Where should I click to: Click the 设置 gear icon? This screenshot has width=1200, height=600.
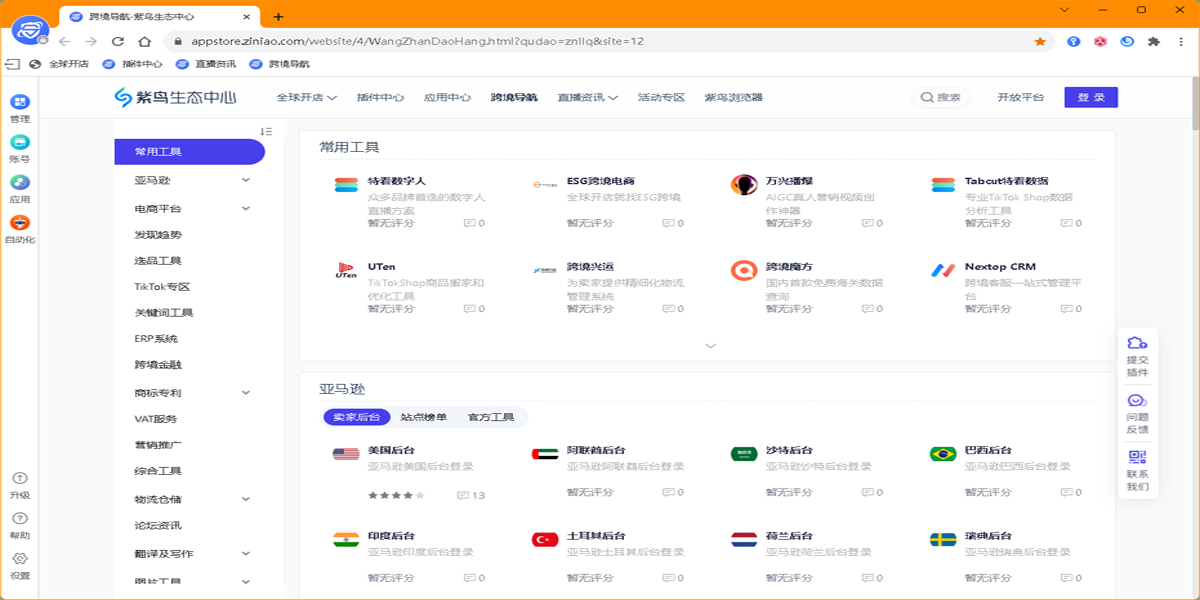point(20,559)
